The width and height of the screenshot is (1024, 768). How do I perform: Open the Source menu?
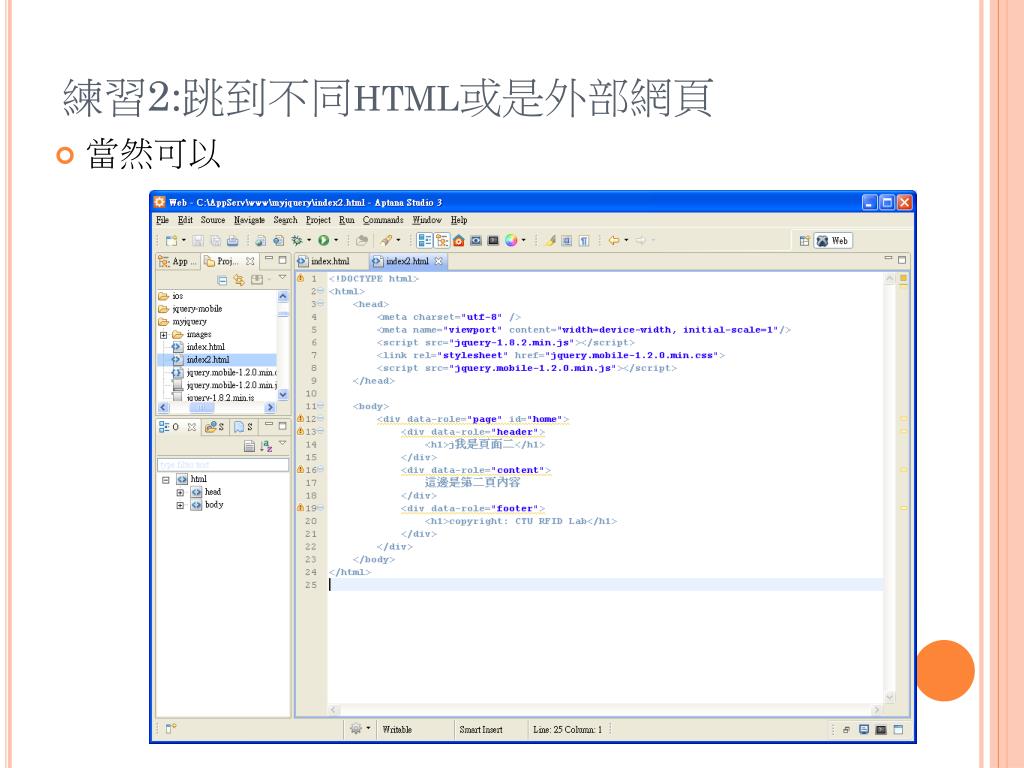point(213,220)
